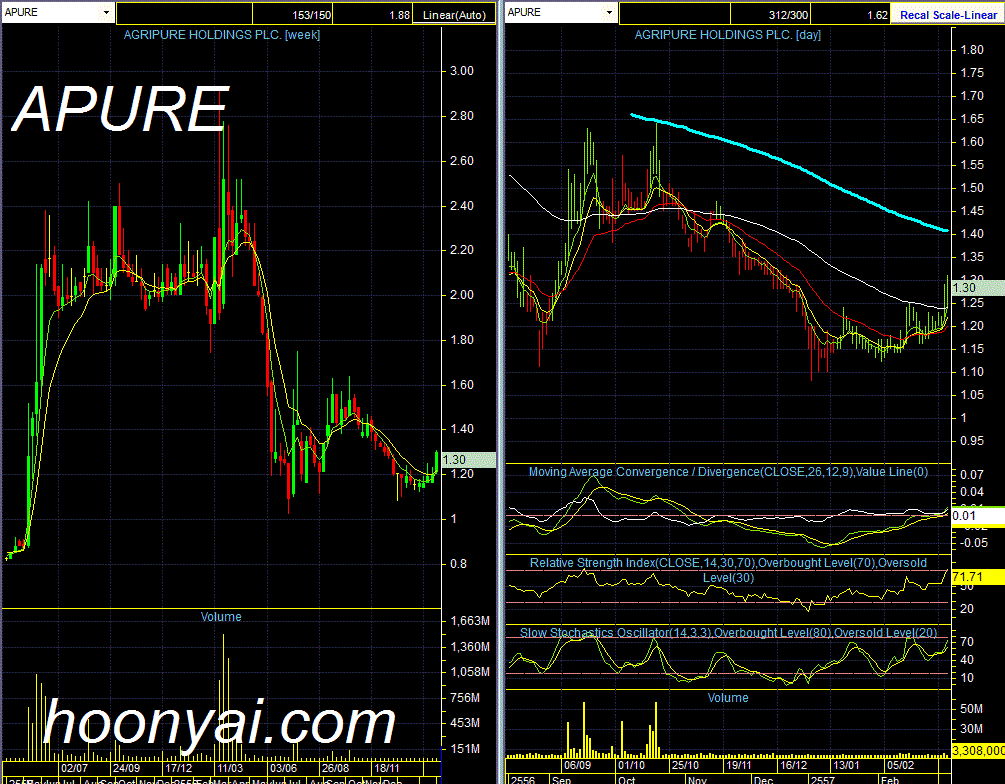Click the 06/09 date marker on daily timeline
Image resolution: width=1005 pixels, height=784 pixels.
[577, 765]
